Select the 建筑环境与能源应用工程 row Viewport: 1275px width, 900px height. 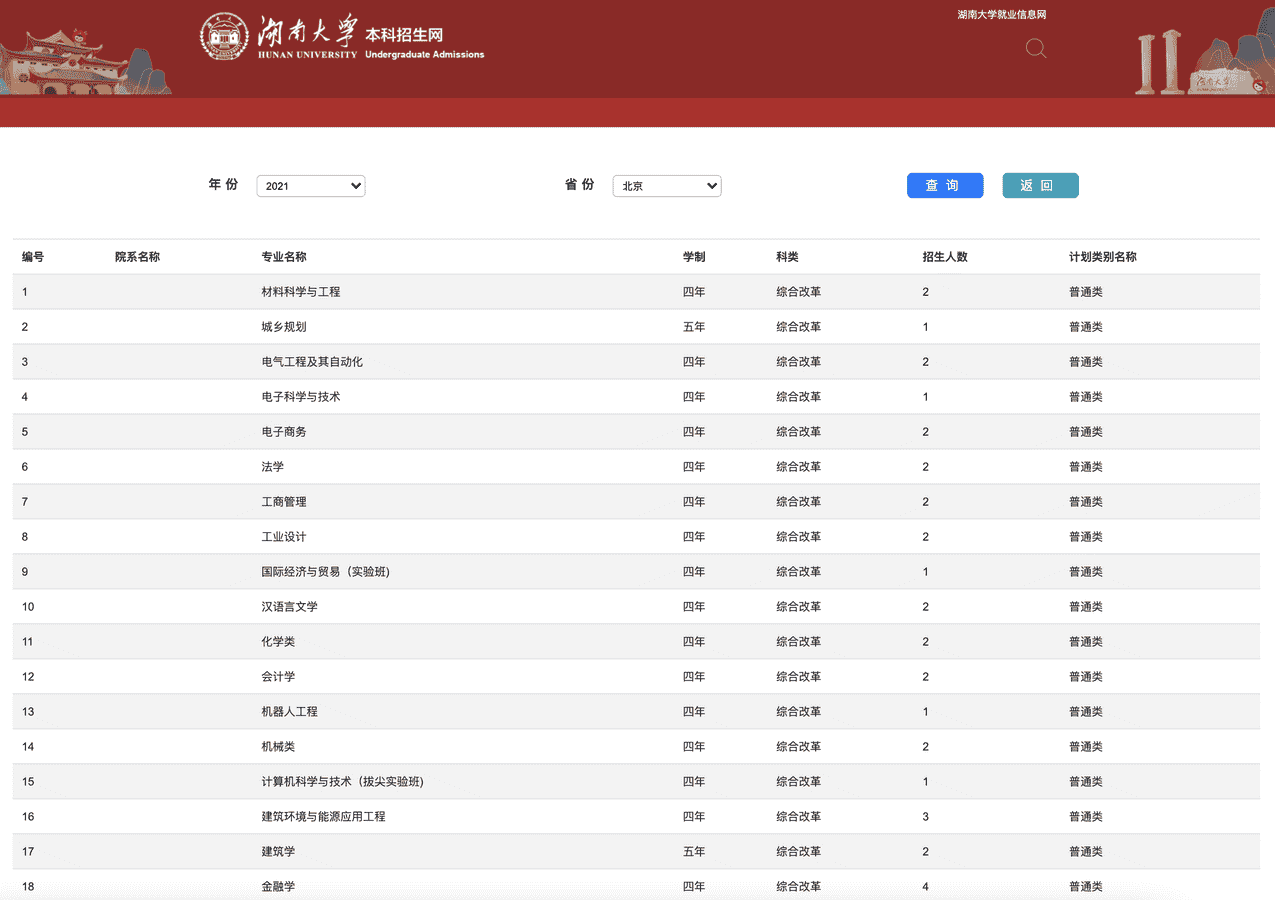[323, 817]
